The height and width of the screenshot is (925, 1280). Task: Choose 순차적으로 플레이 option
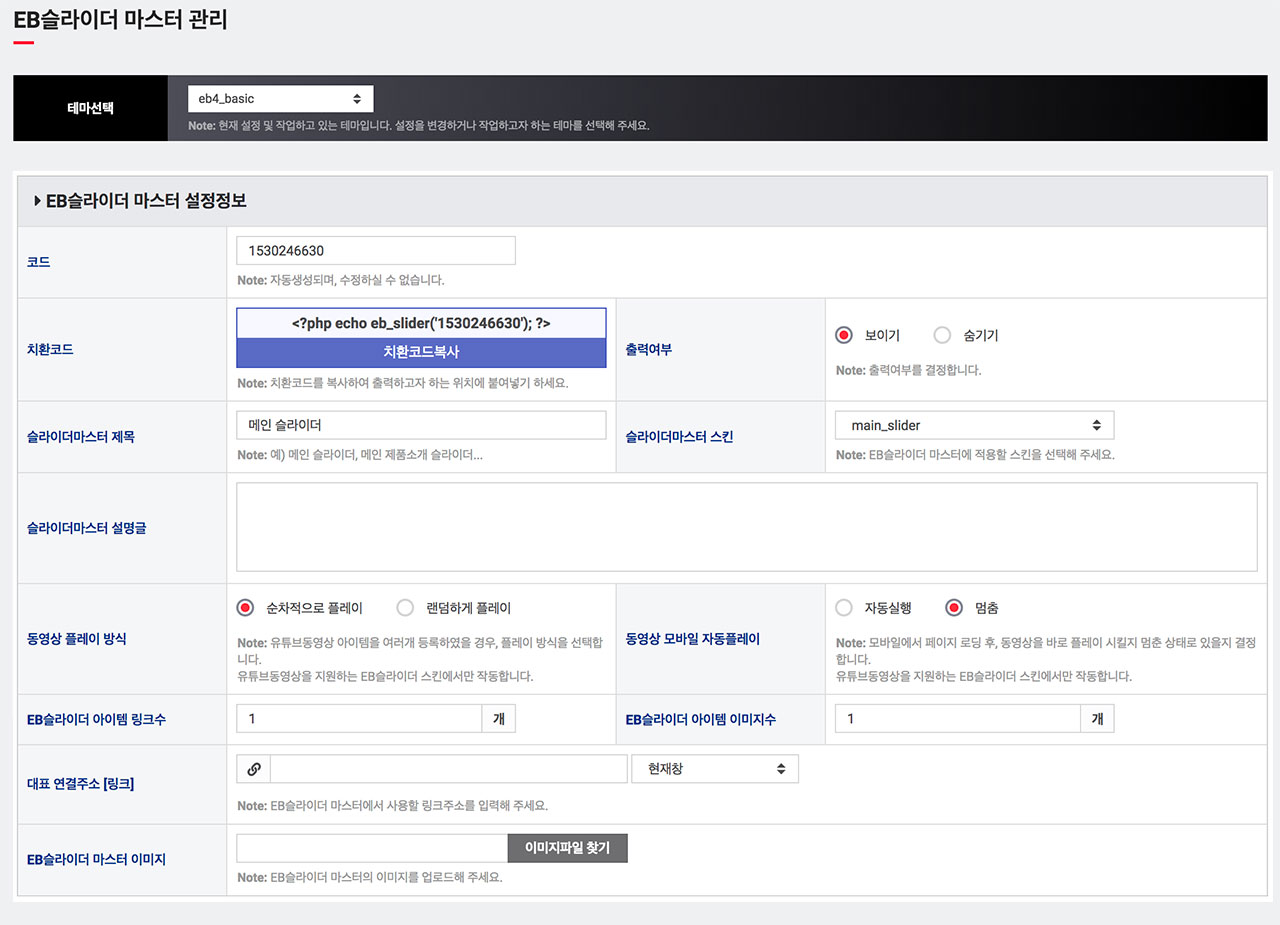(x=246, y=608)
